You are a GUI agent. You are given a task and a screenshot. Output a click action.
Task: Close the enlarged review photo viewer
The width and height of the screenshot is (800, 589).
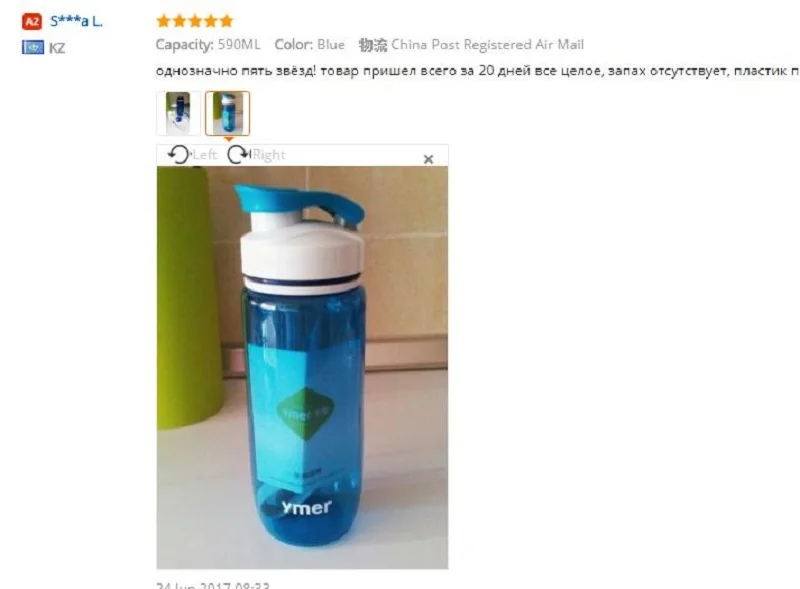(429, 159)
